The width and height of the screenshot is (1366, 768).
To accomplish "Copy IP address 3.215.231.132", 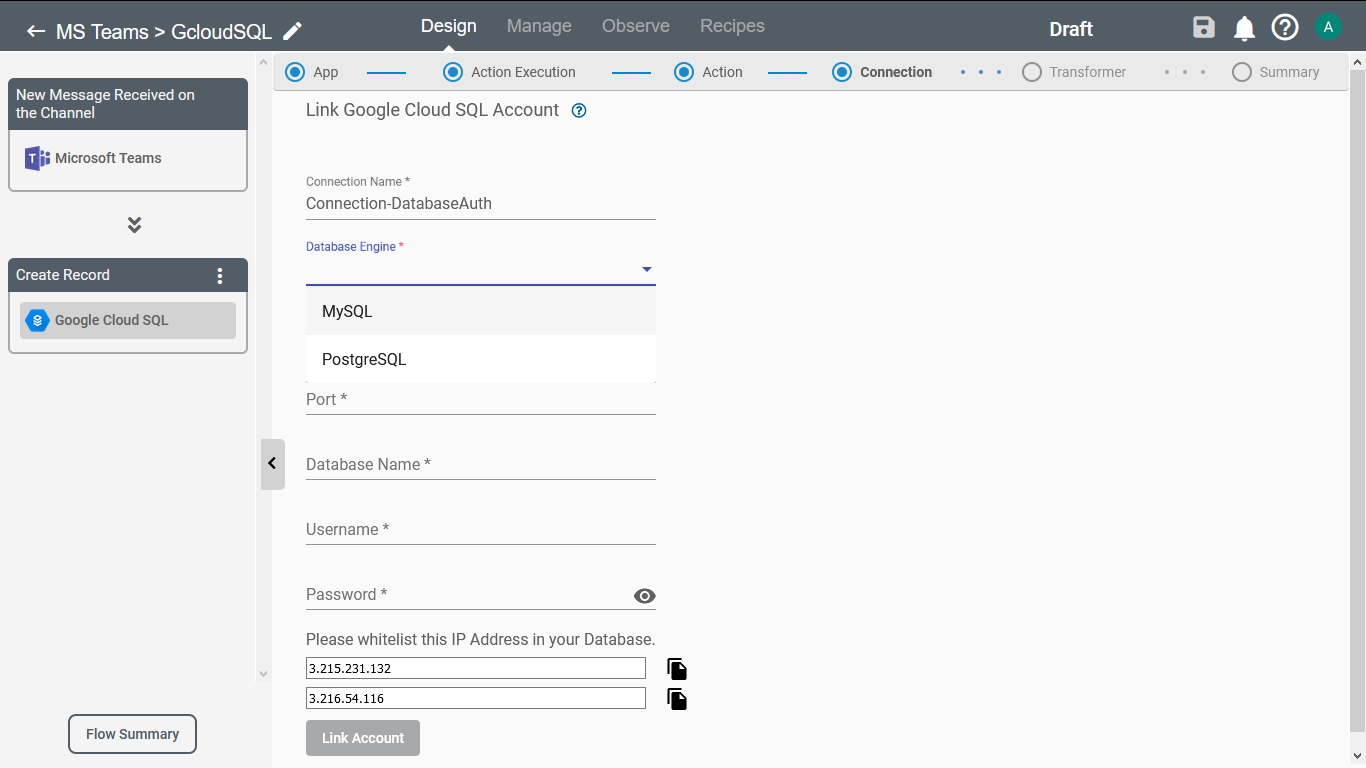I will [677, 669].
